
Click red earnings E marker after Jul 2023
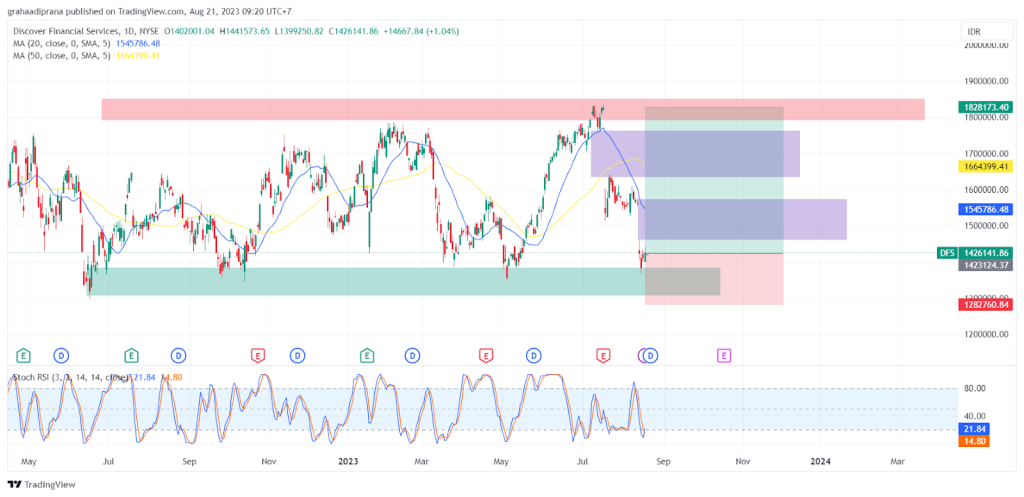point(603,355)
